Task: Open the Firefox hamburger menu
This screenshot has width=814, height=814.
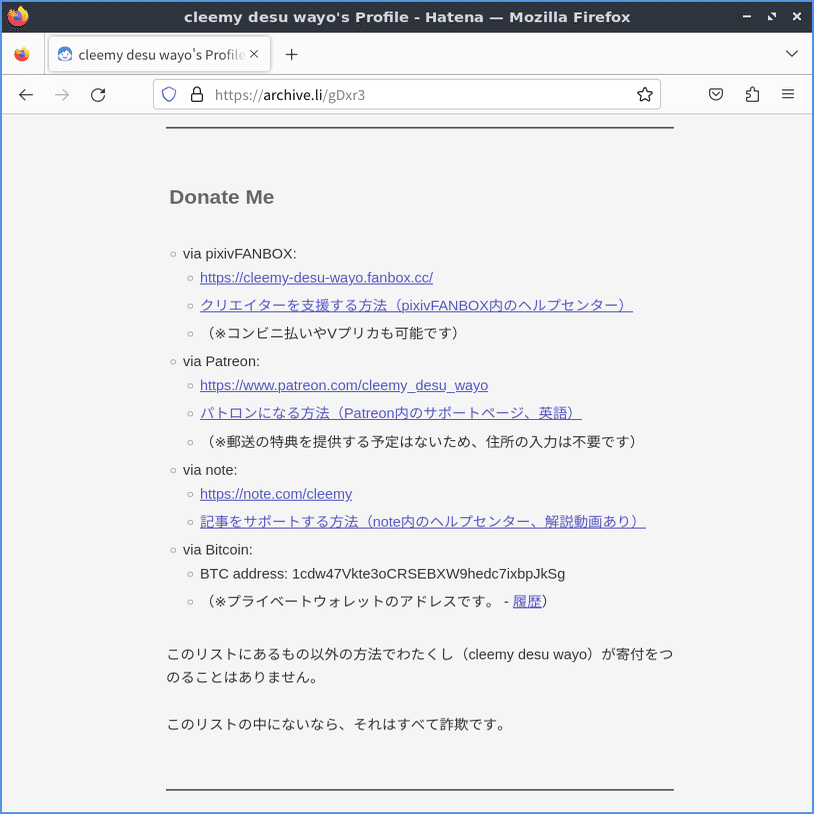Action: click(x=788, y=94)
